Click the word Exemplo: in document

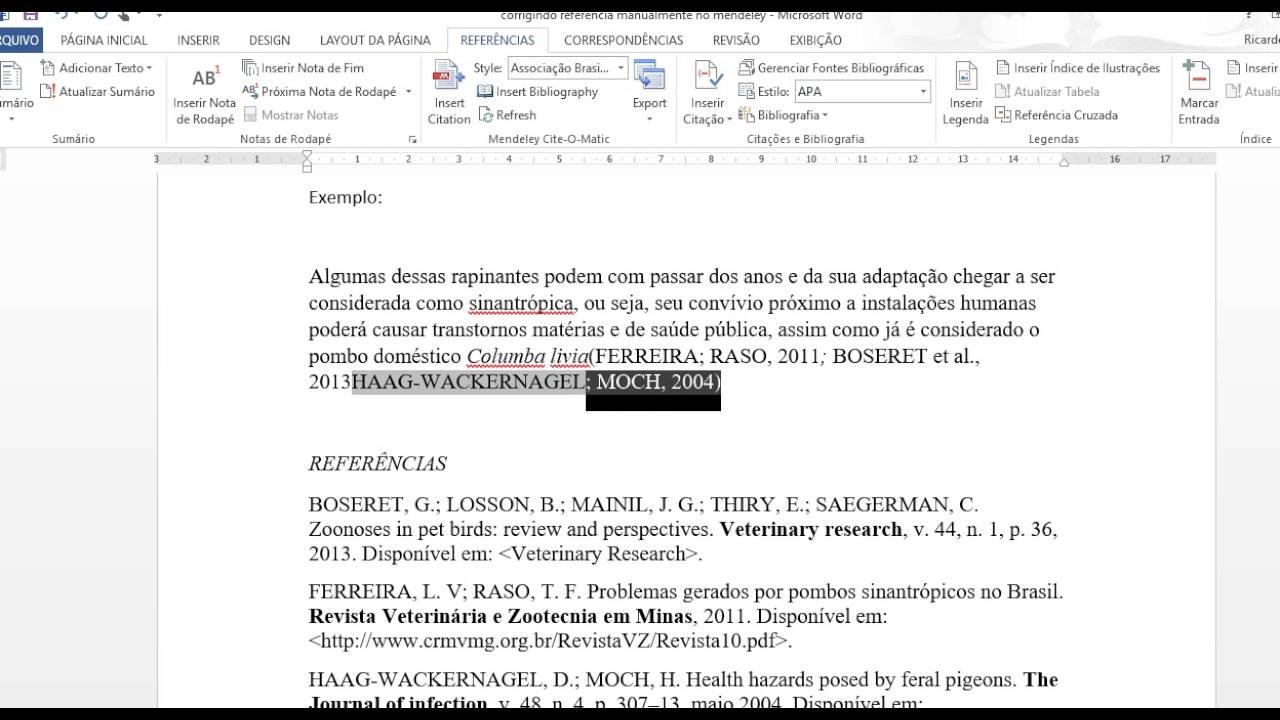point(345,197)
